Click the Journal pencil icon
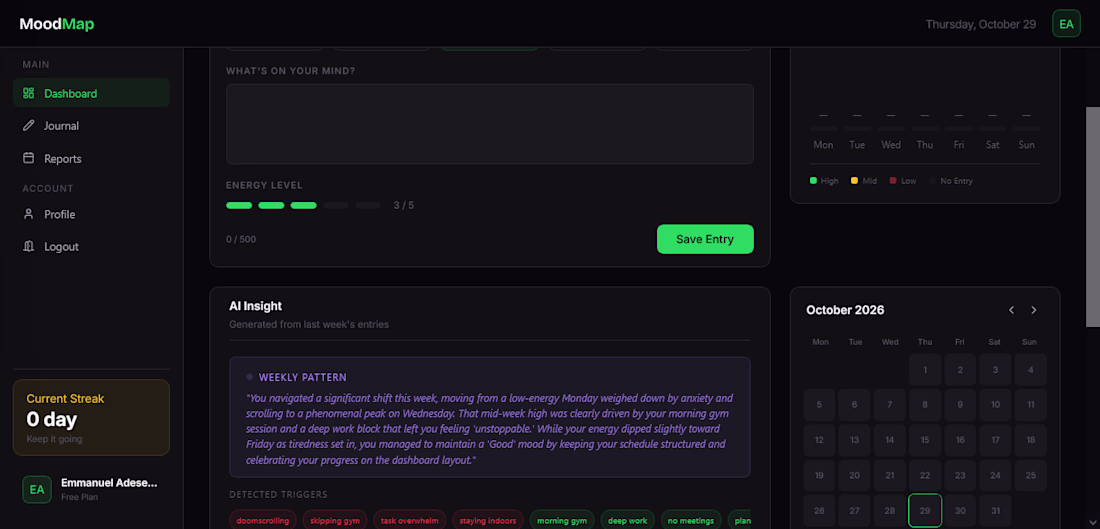 (x=29, y=126)
